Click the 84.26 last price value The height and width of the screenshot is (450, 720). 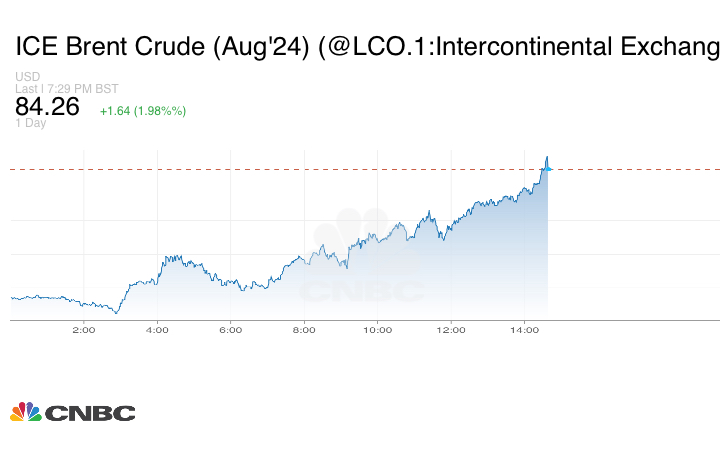click(47, 106)
